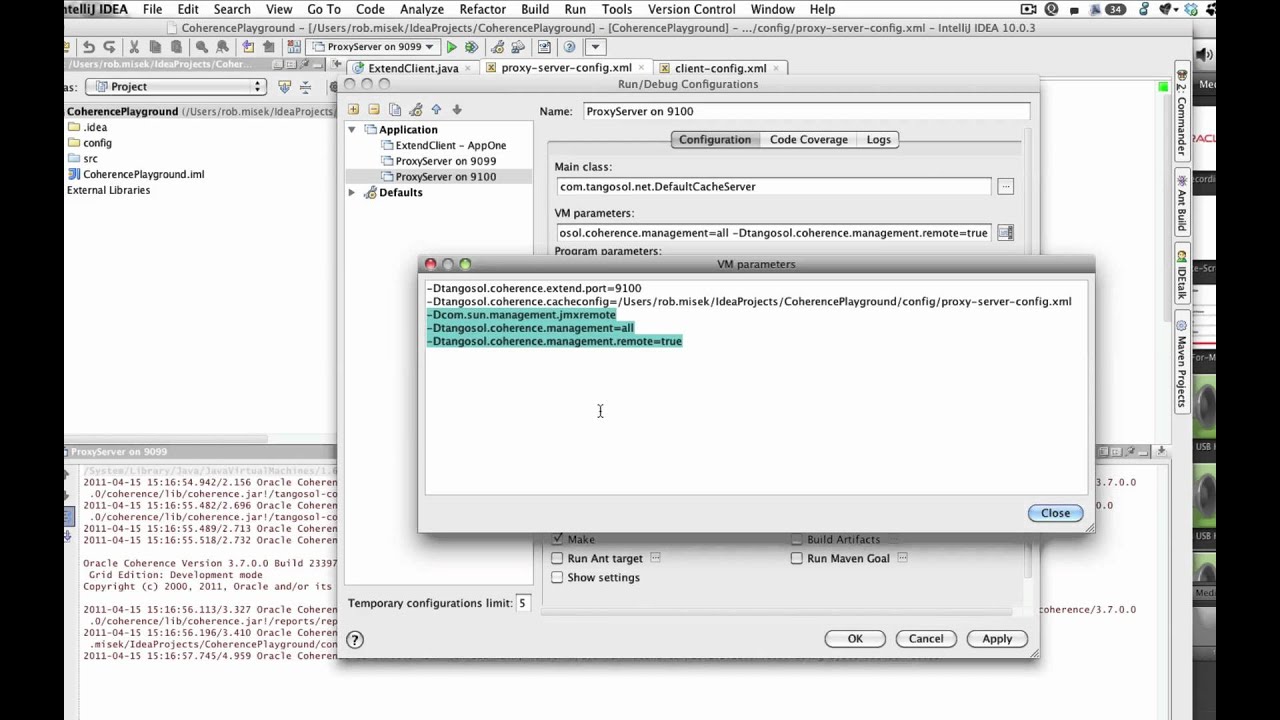The width and height of the screenshot is (1280, 720).
Task: Toggle Build Artifacts checkbox
Action: click(797, 539)
